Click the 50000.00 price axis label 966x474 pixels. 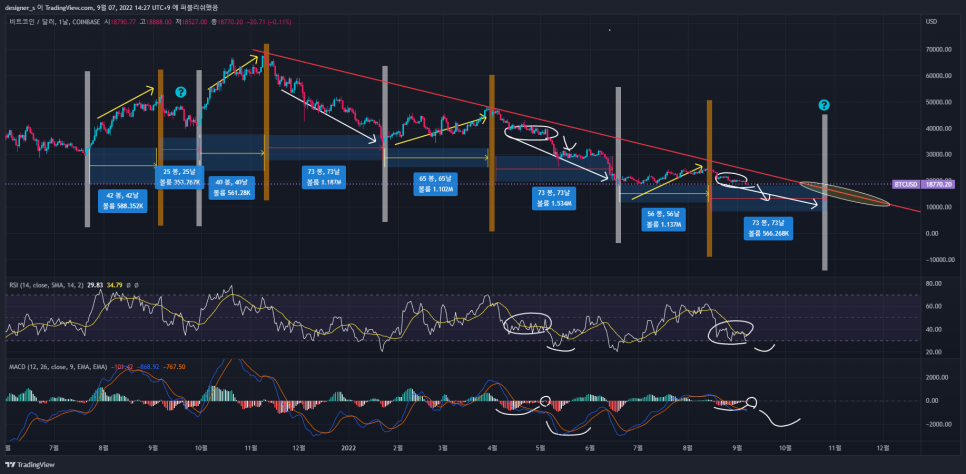[x=937, y=102]
